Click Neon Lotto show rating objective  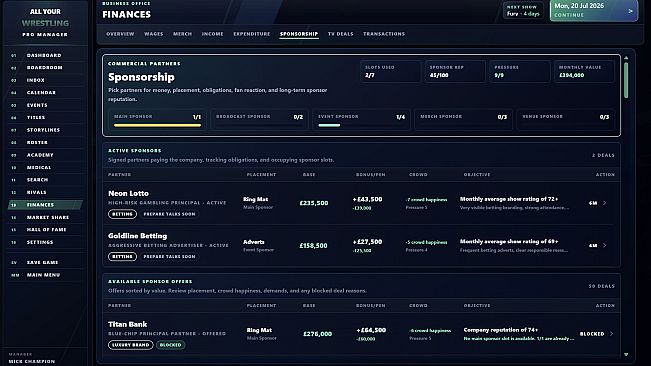(509, 199)
